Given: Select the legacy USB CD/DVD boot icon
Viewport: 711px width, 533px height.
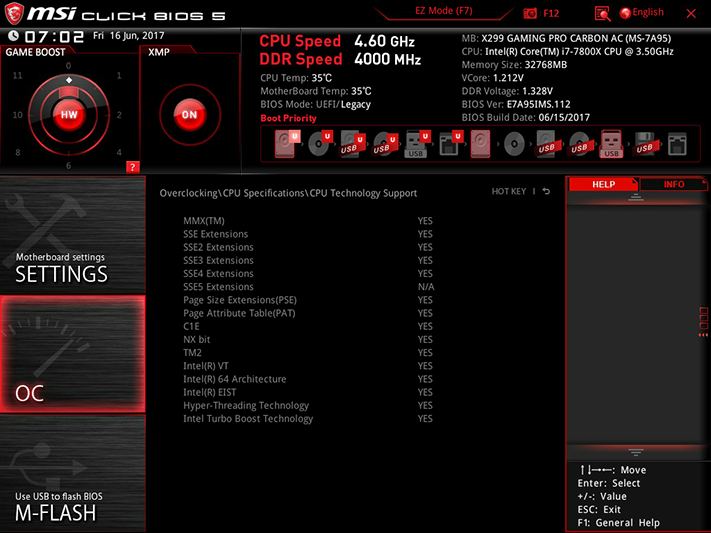Looking at the screenshot, I should pos(579,144).
